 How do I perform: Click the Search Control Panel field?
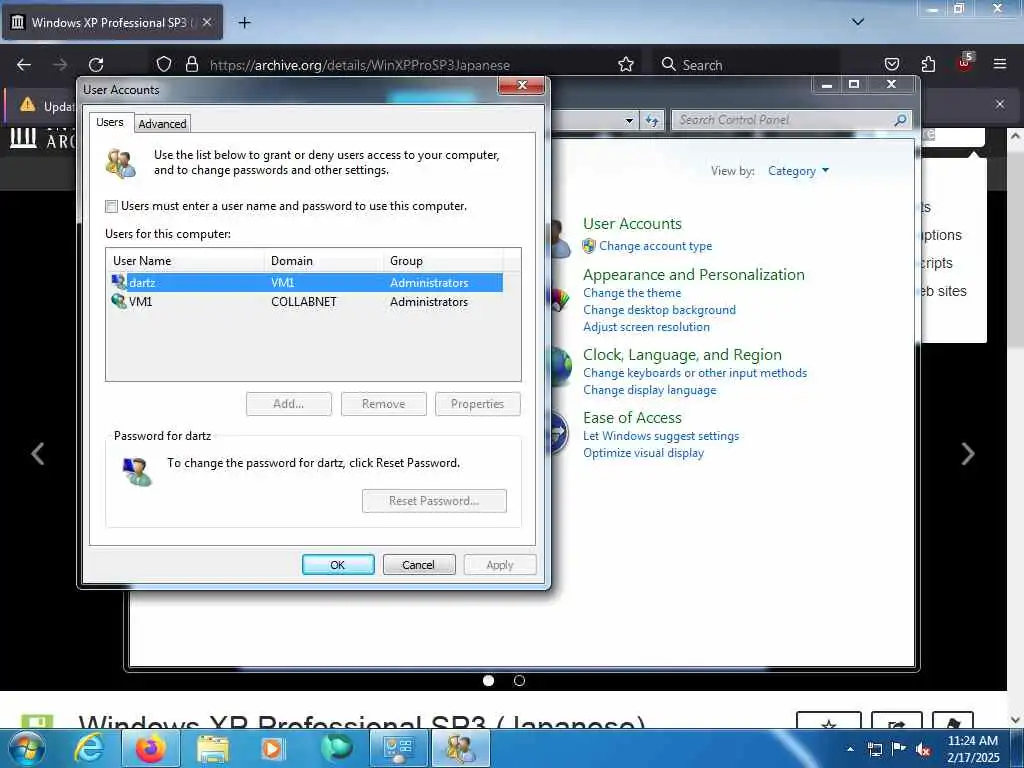(791, 120)
